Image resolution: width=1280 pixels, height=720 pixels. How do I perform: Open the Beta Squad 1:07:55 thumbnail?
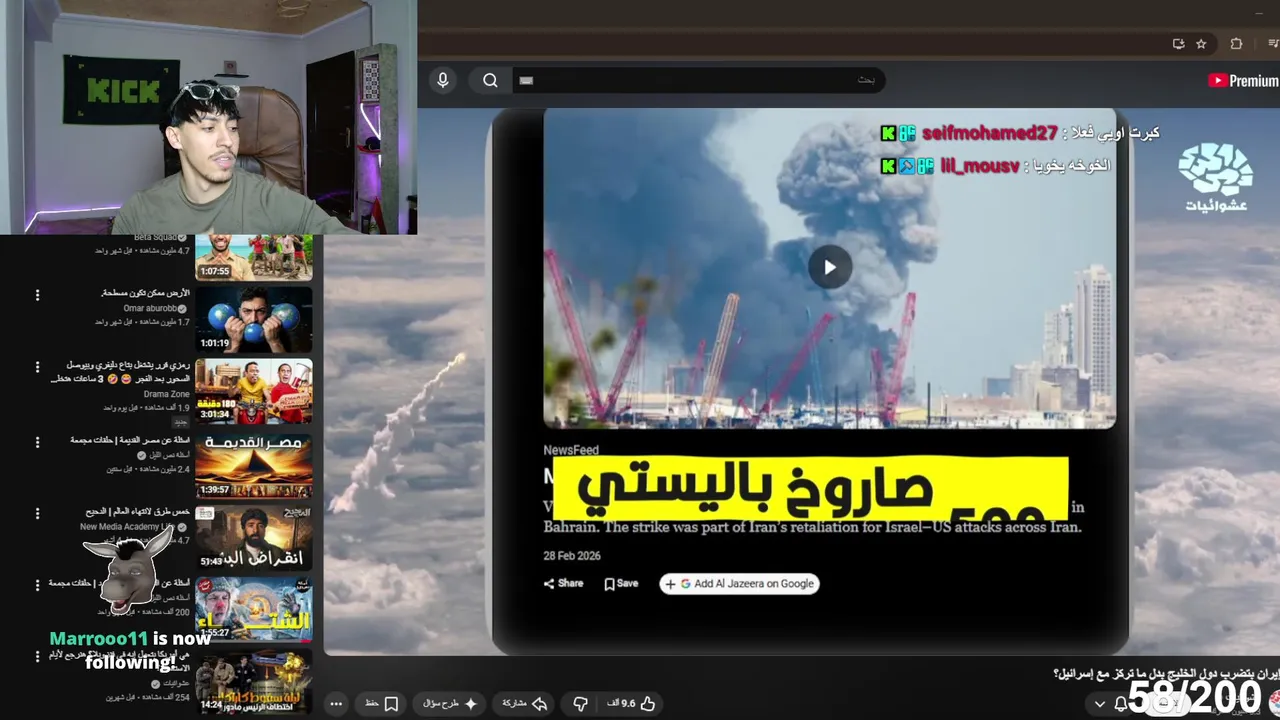click(253, 257)
